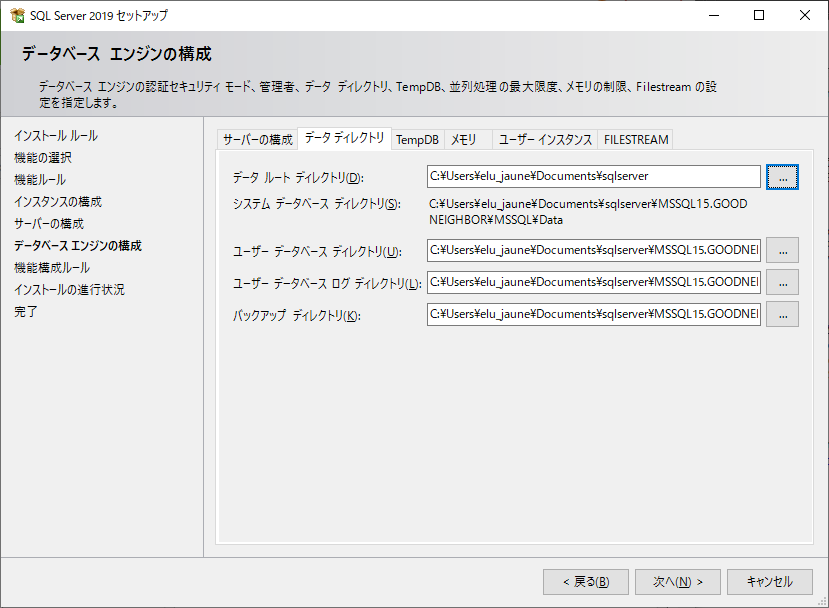Select 機能ルール step in the sidebar
This screenshot has width=829, height=608.
[x=40, y=180]
